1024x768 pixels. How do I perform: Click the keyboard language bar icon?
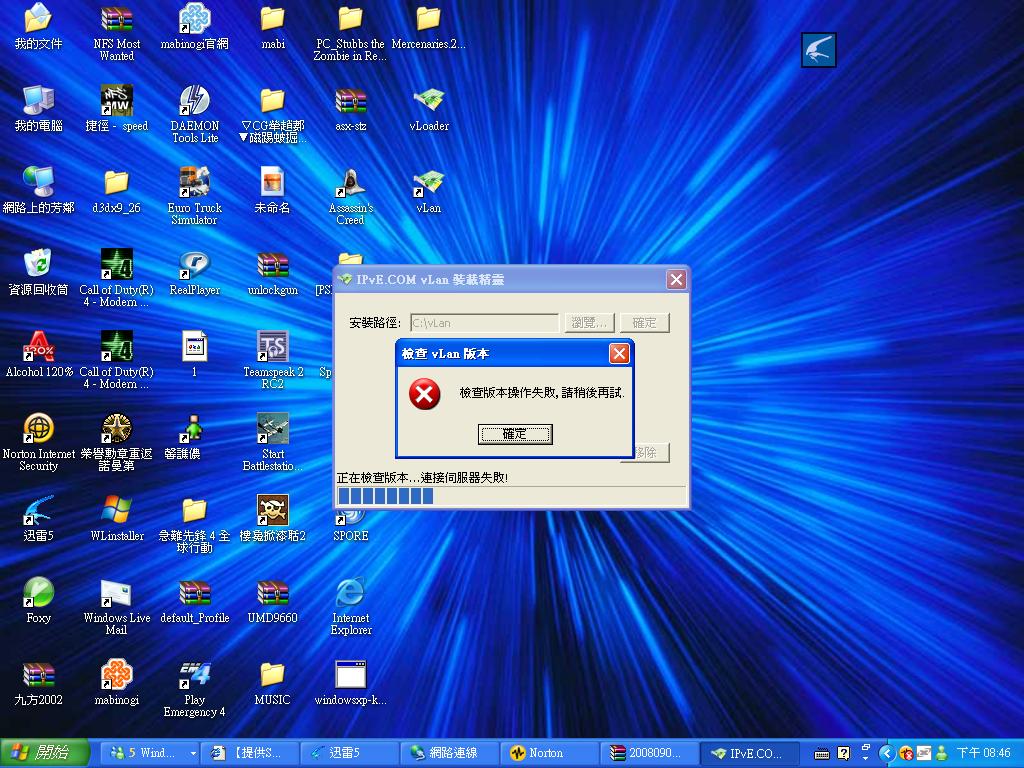click(822, 754)
